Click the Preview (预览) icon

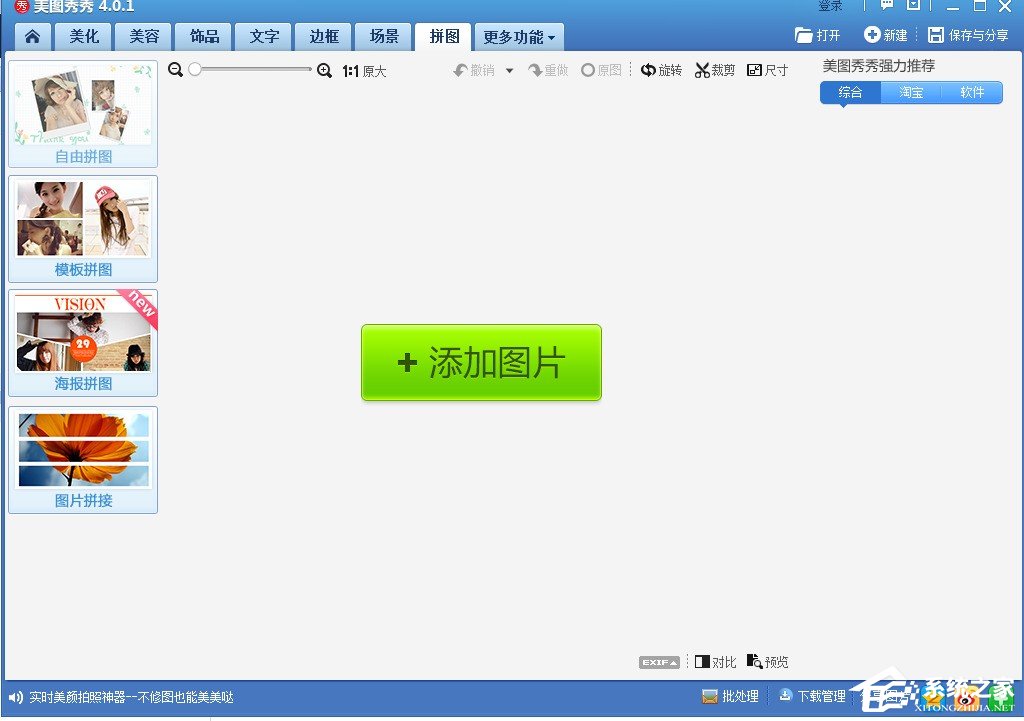click(x=768, y=661)
